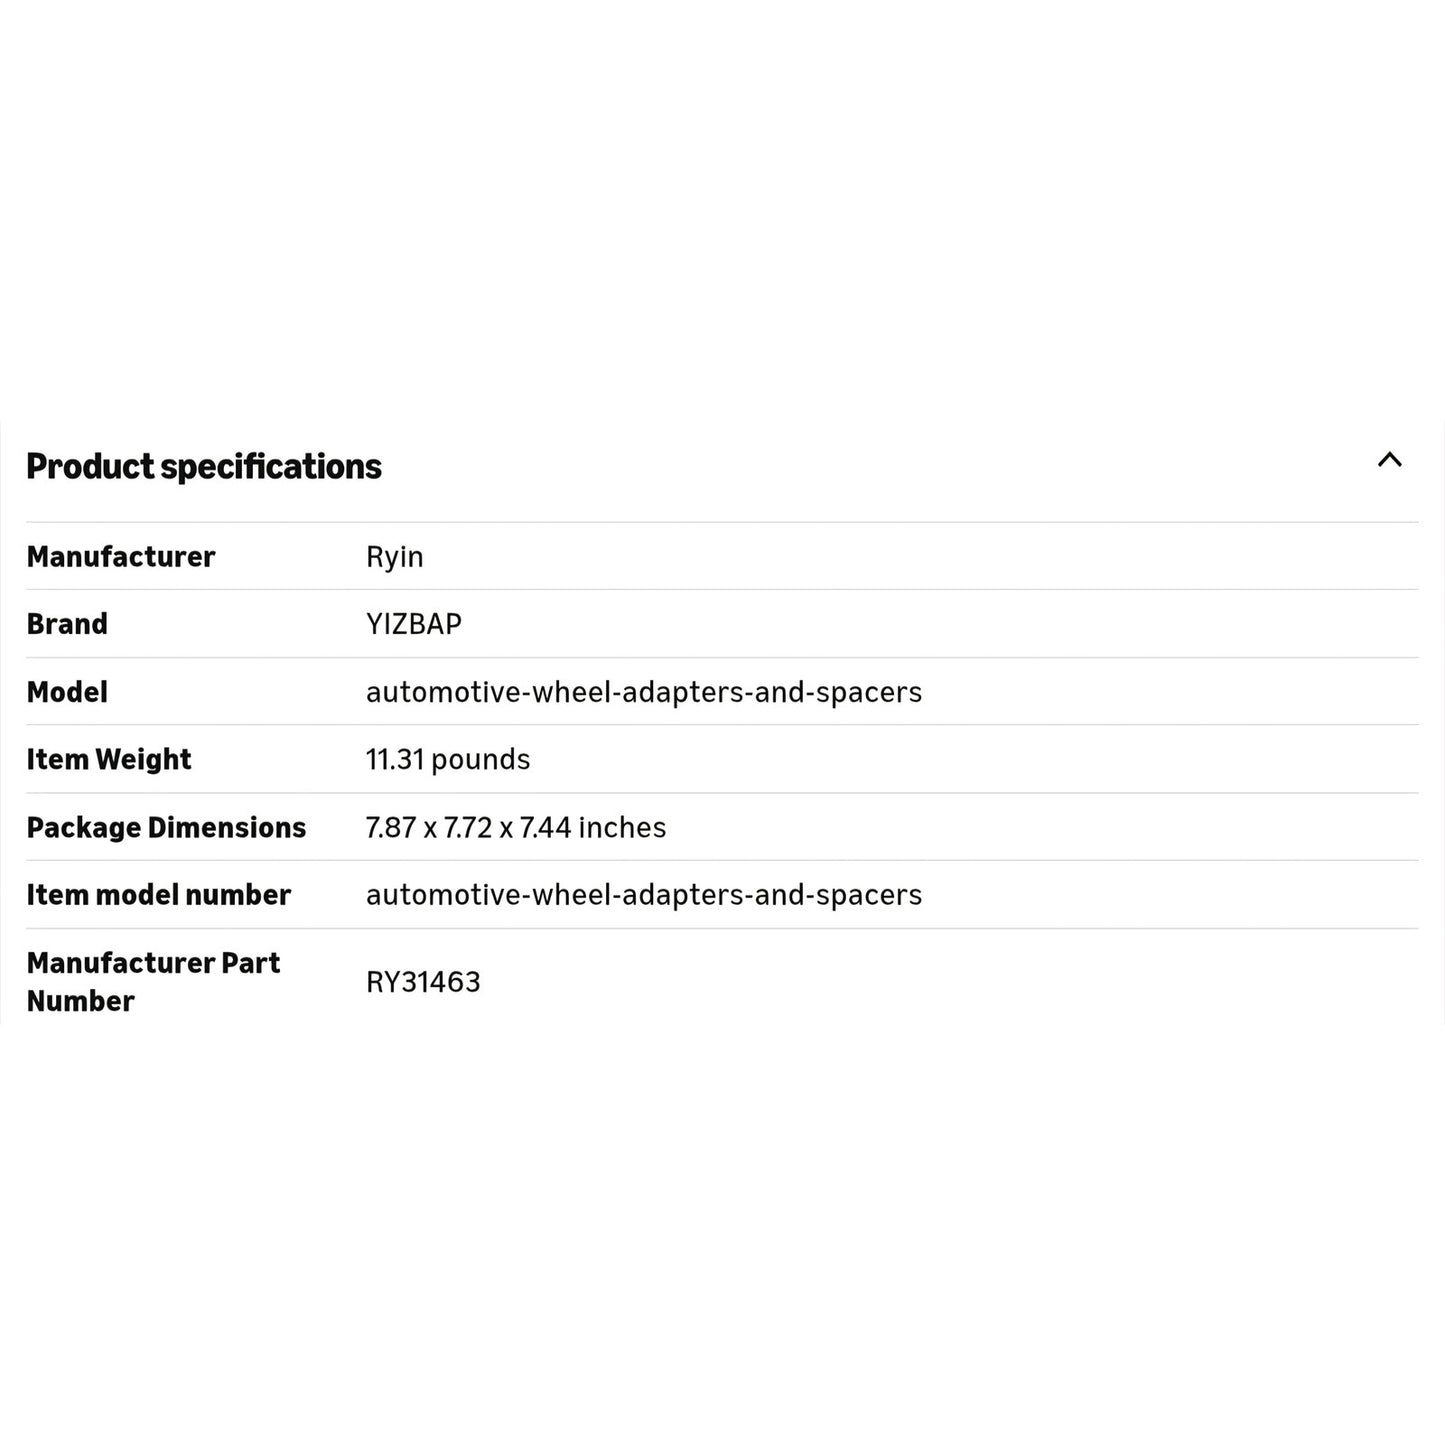Select the Model row label
Viewport: 1445px width, 1445px height.
pos(67,692)
